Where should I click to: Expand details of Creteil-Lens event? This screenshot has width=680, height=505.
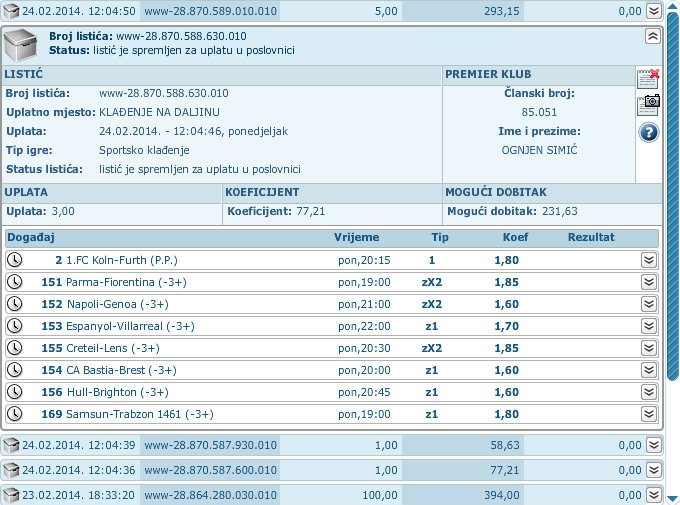(x=649, y=348)
